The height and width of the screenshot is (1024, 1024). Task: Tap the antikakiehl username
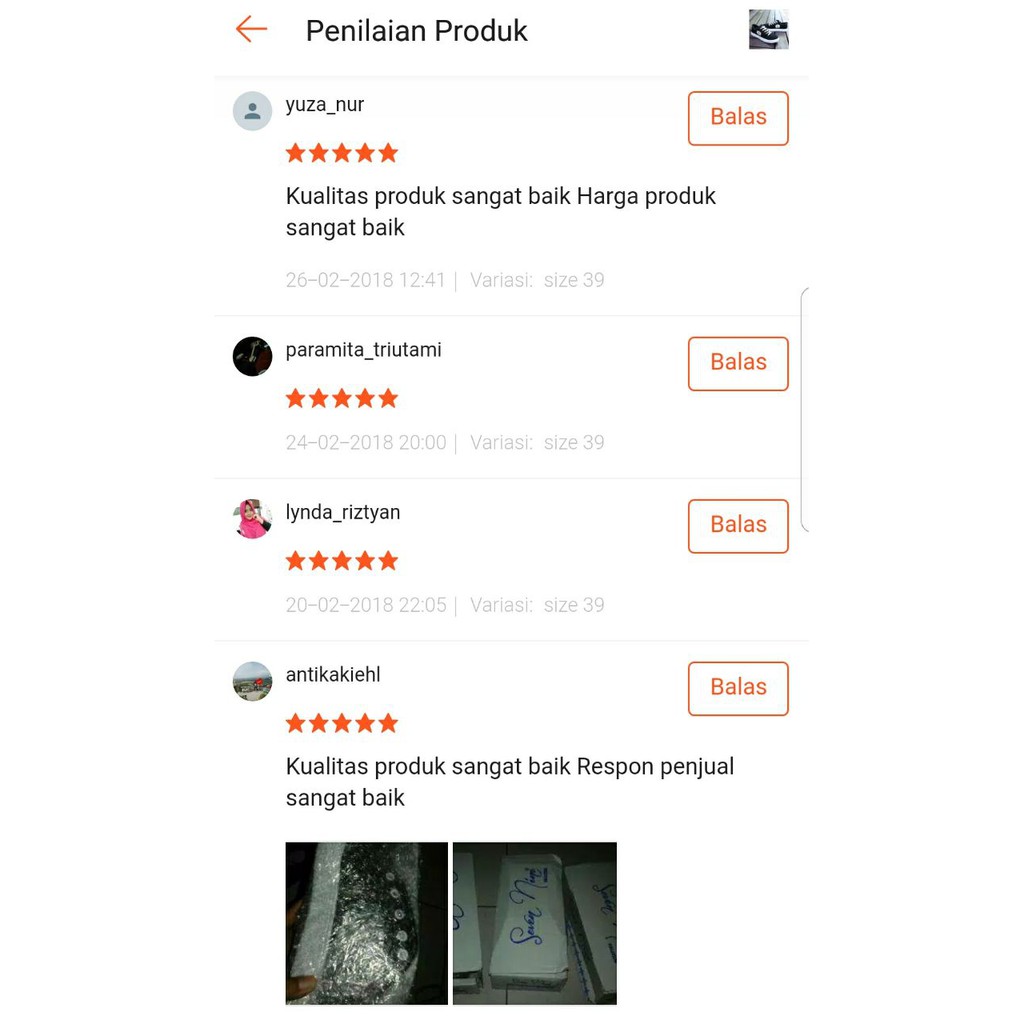tap(333, 675)
